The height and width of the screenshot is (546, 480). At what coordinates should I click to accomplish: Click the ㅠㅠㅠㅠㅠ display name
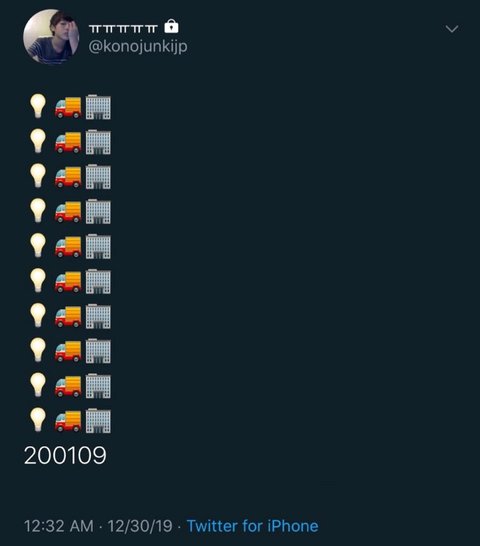123,29
